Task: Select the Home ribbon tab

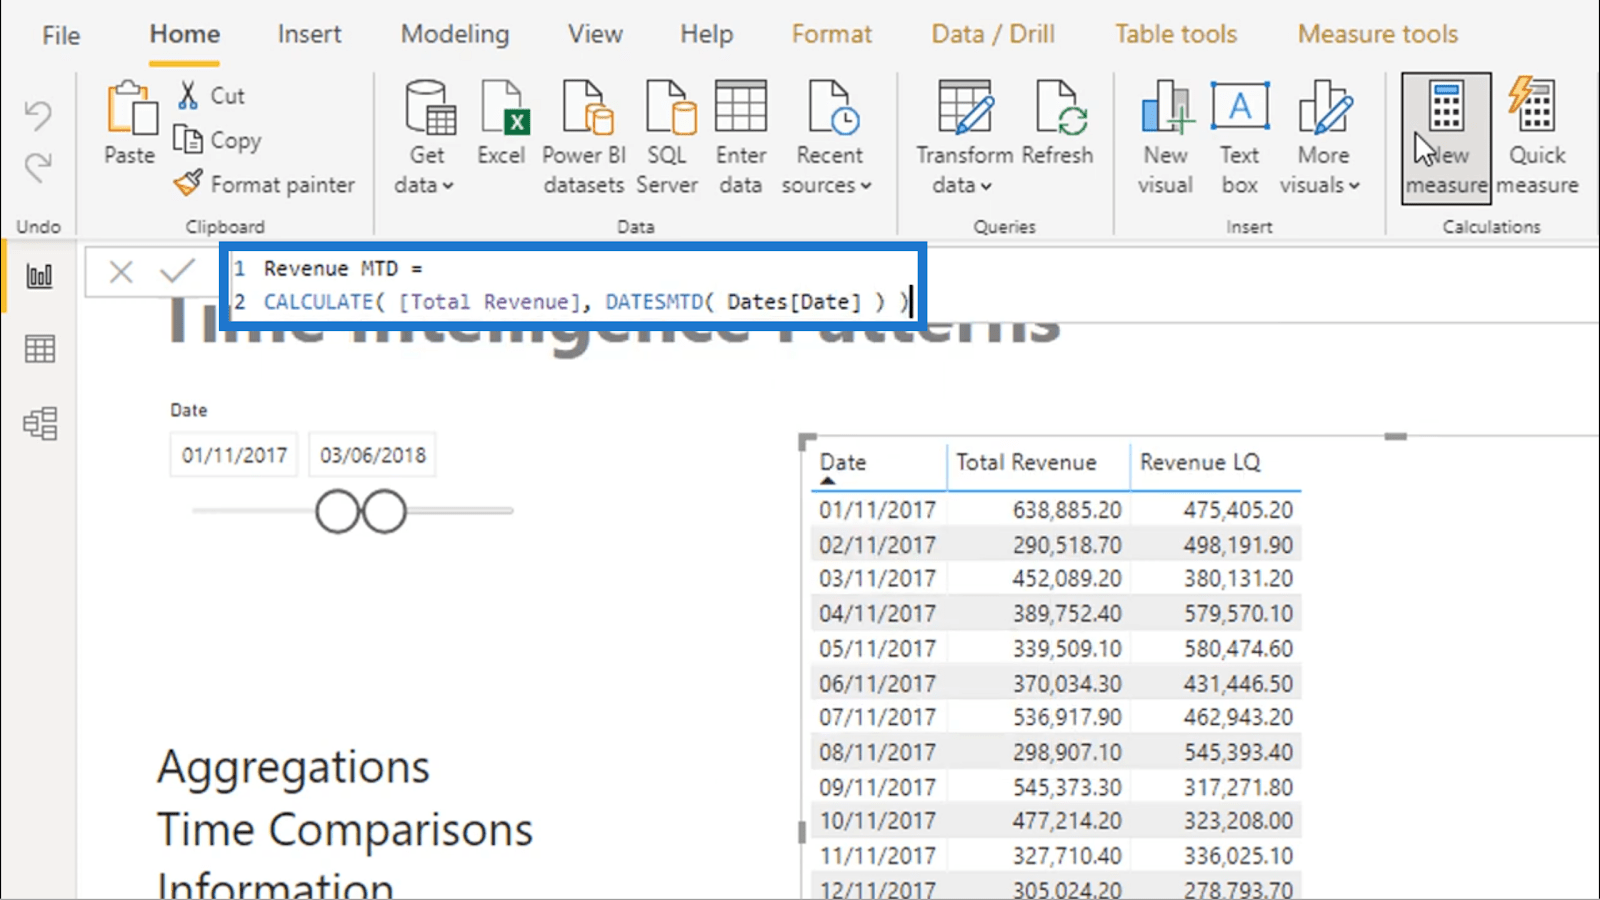Action: [x=185, y=34]
